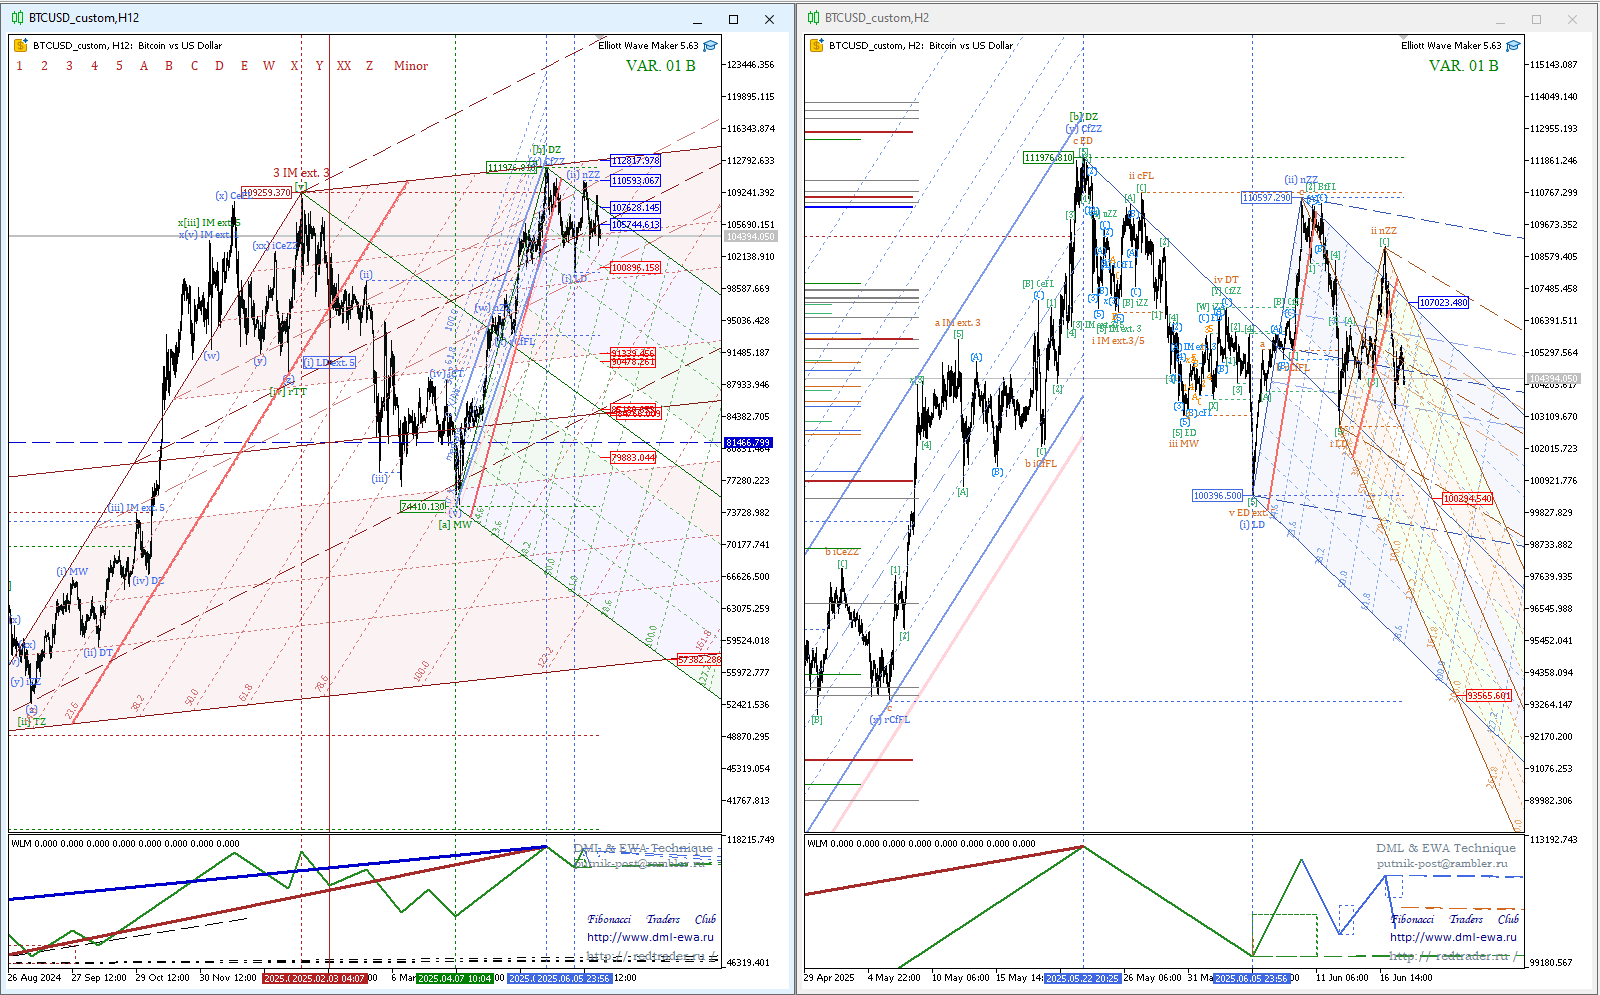This screenshot has height=995, width=1600.
Task: Close the BTCUSD_custom,H2 chart window
Action: [x=1572, y=19]
